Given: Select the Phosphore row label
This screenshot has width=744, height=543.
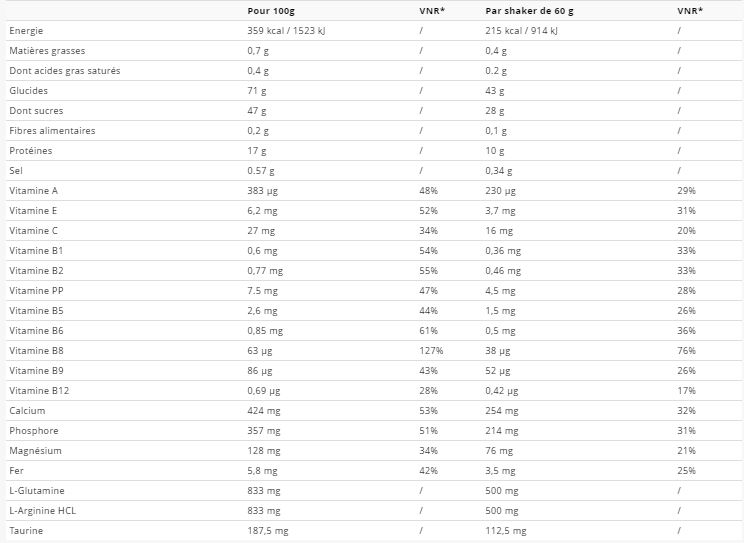Looking at the screenshot, I should (33, 430).
